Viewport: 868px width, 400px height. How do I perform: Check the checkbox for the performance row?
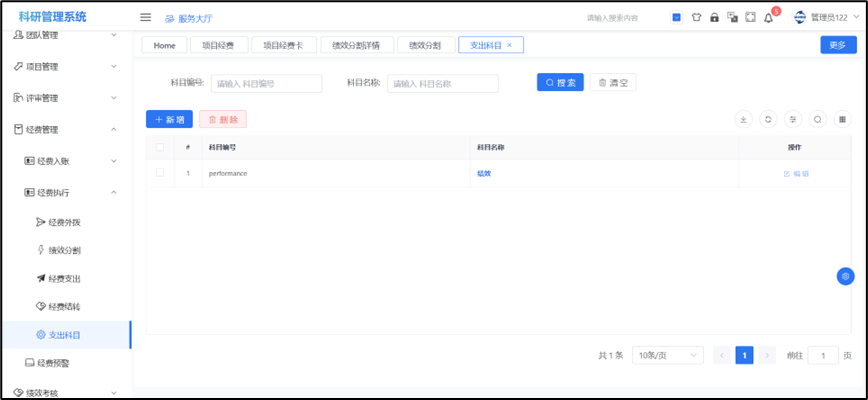pos(160,173)
